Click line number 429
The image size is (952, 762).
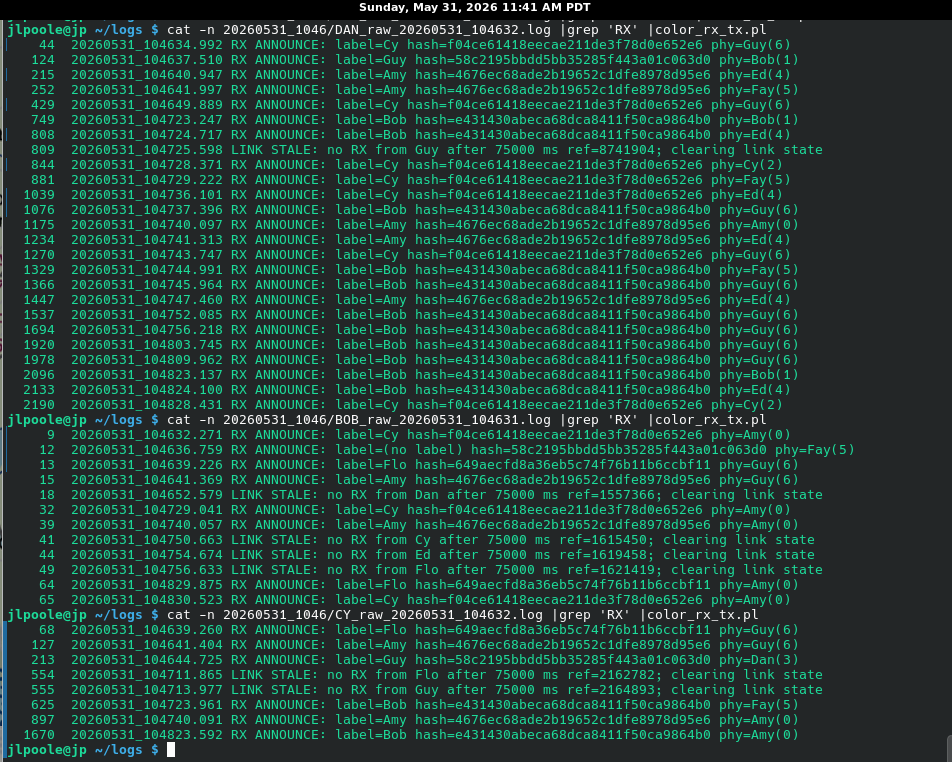(x=42, y=105)
